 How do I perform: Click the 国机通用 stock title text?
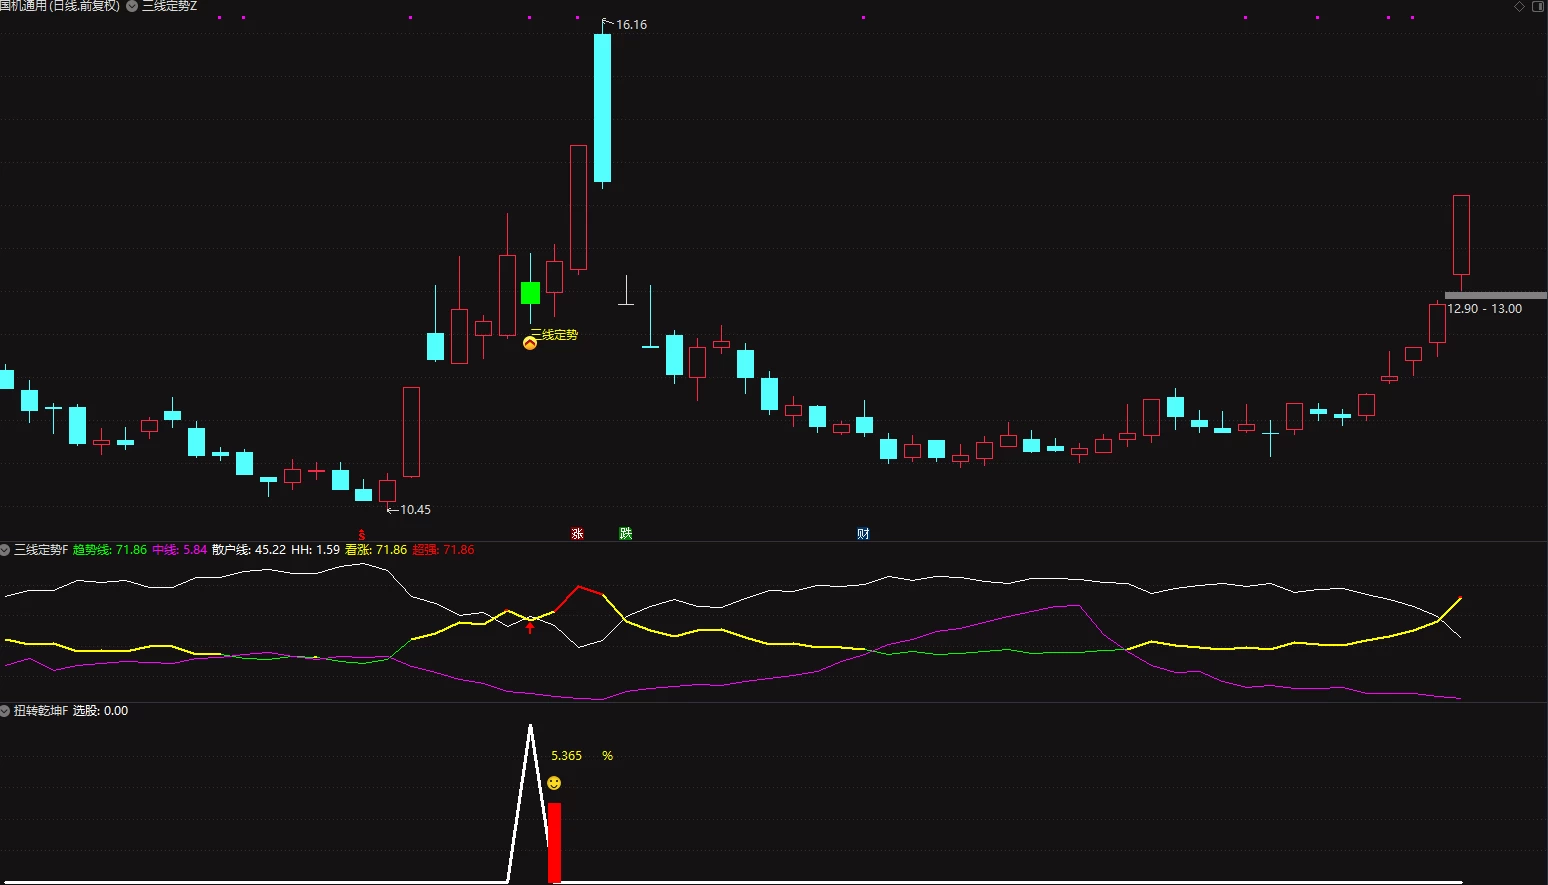(x=24, y=6)
